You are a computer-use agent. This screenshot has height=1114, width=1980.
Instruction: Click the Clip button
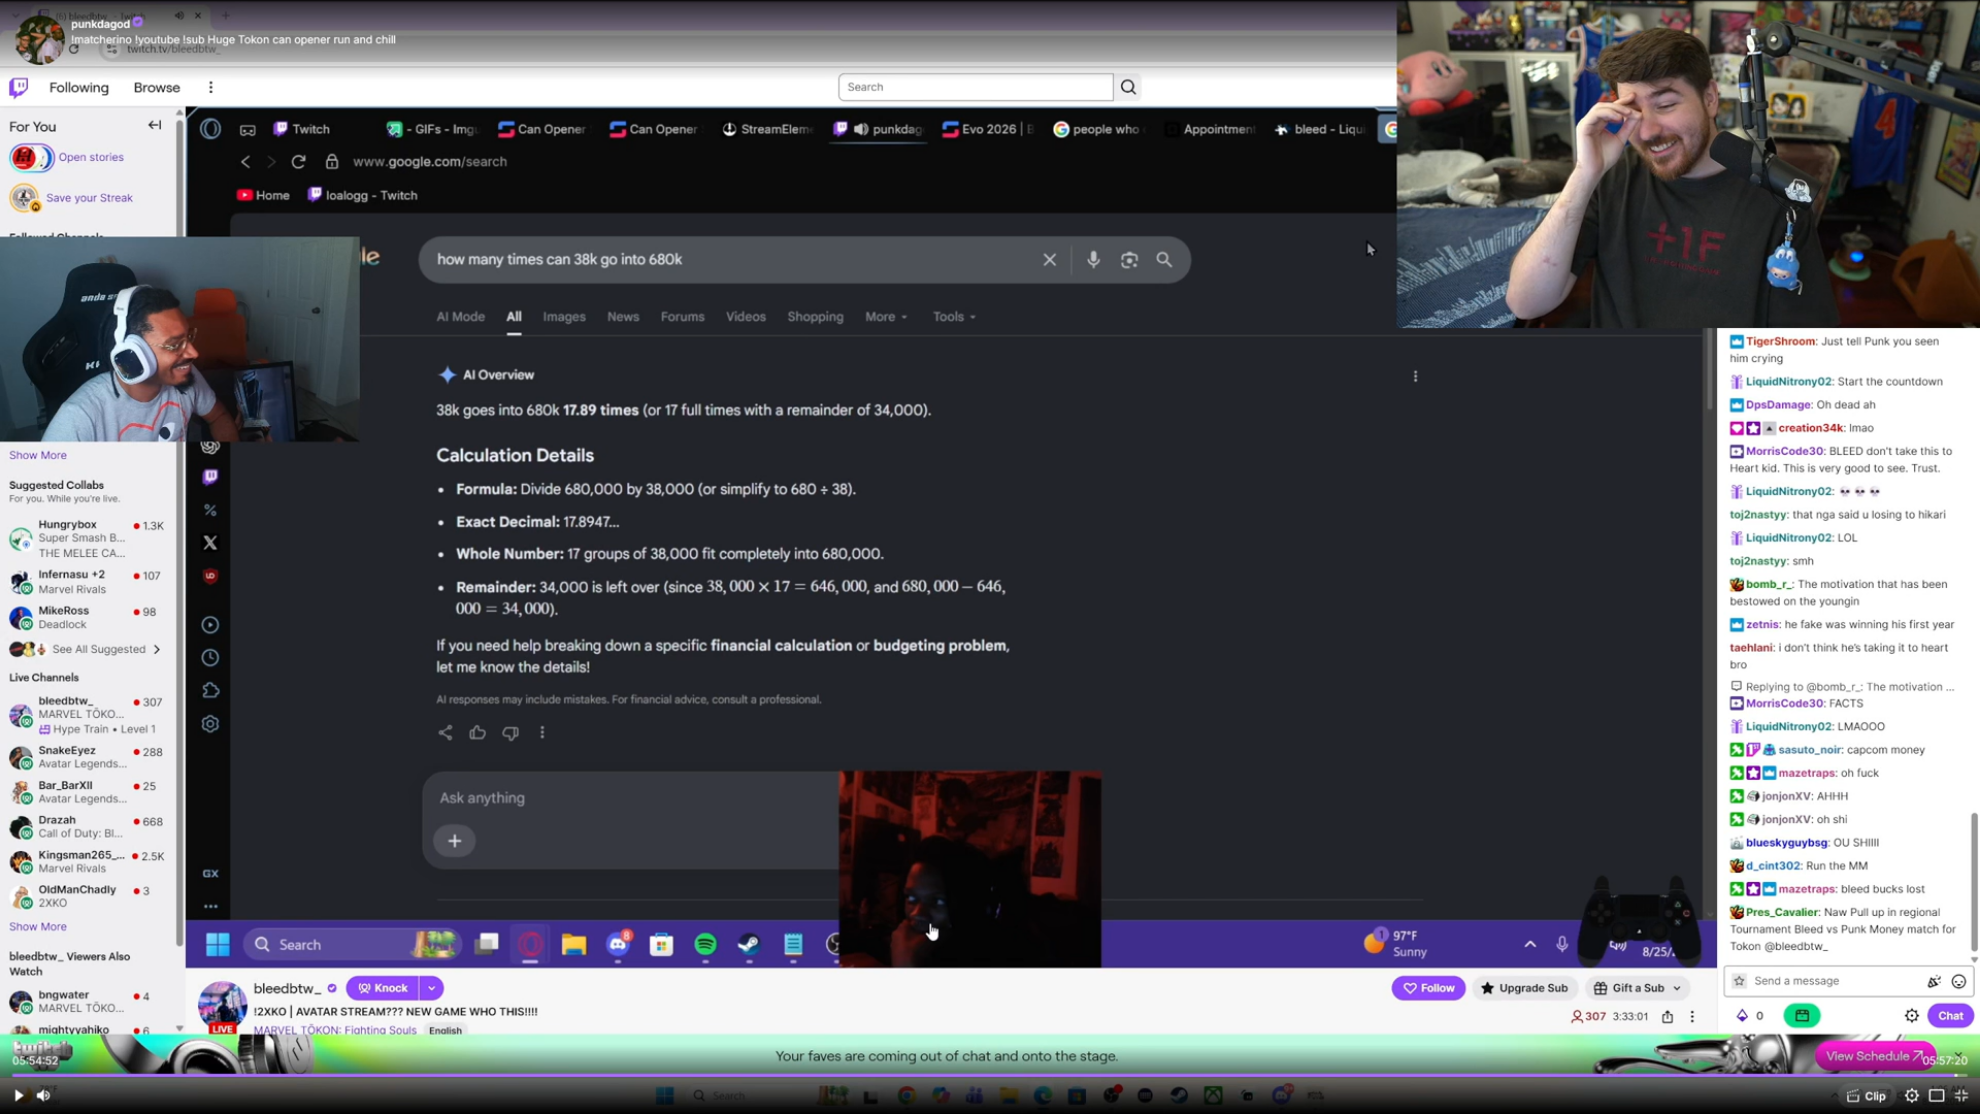[1866, 1096]
